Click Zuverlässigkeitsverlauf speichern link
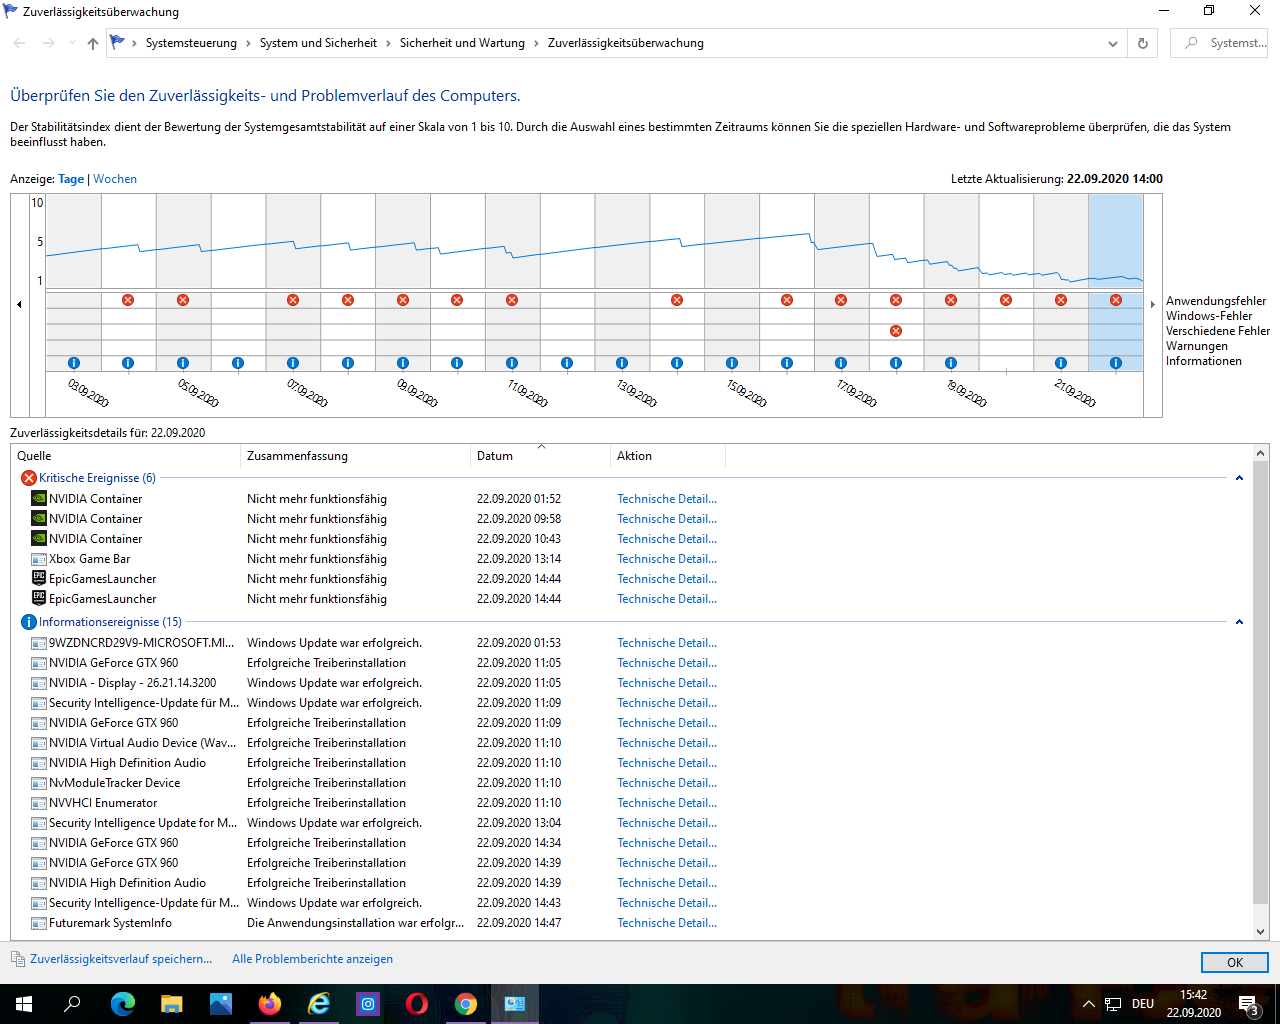Viewport: 1280px width, 1024px height. 121,959
